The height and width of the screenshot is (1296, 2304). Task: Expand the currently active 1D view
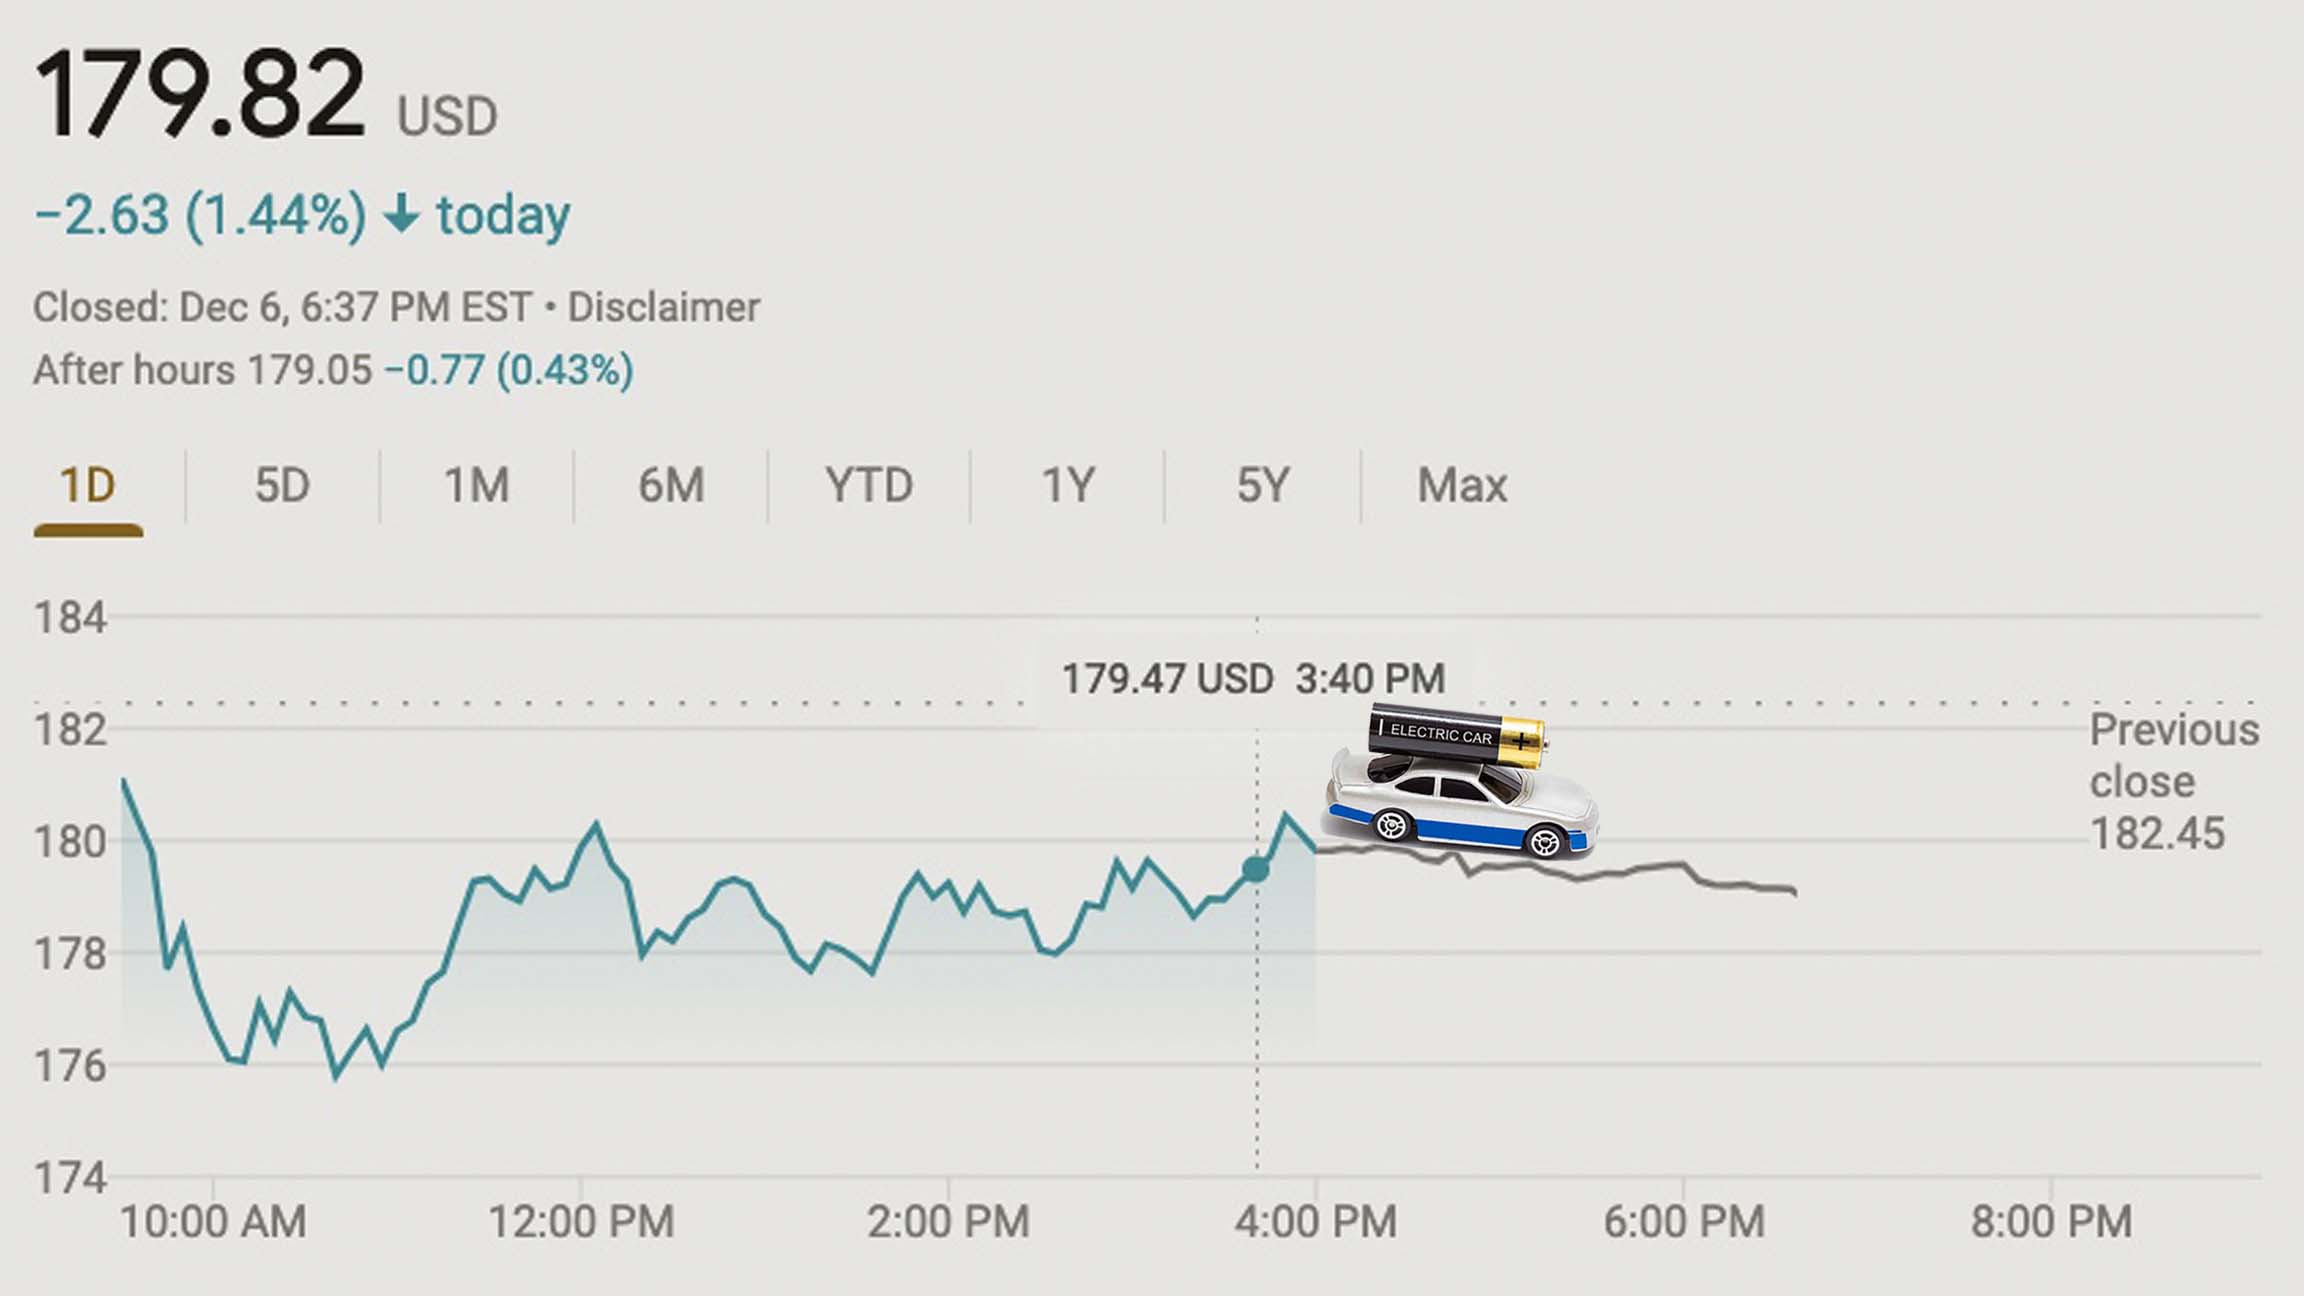90,484
